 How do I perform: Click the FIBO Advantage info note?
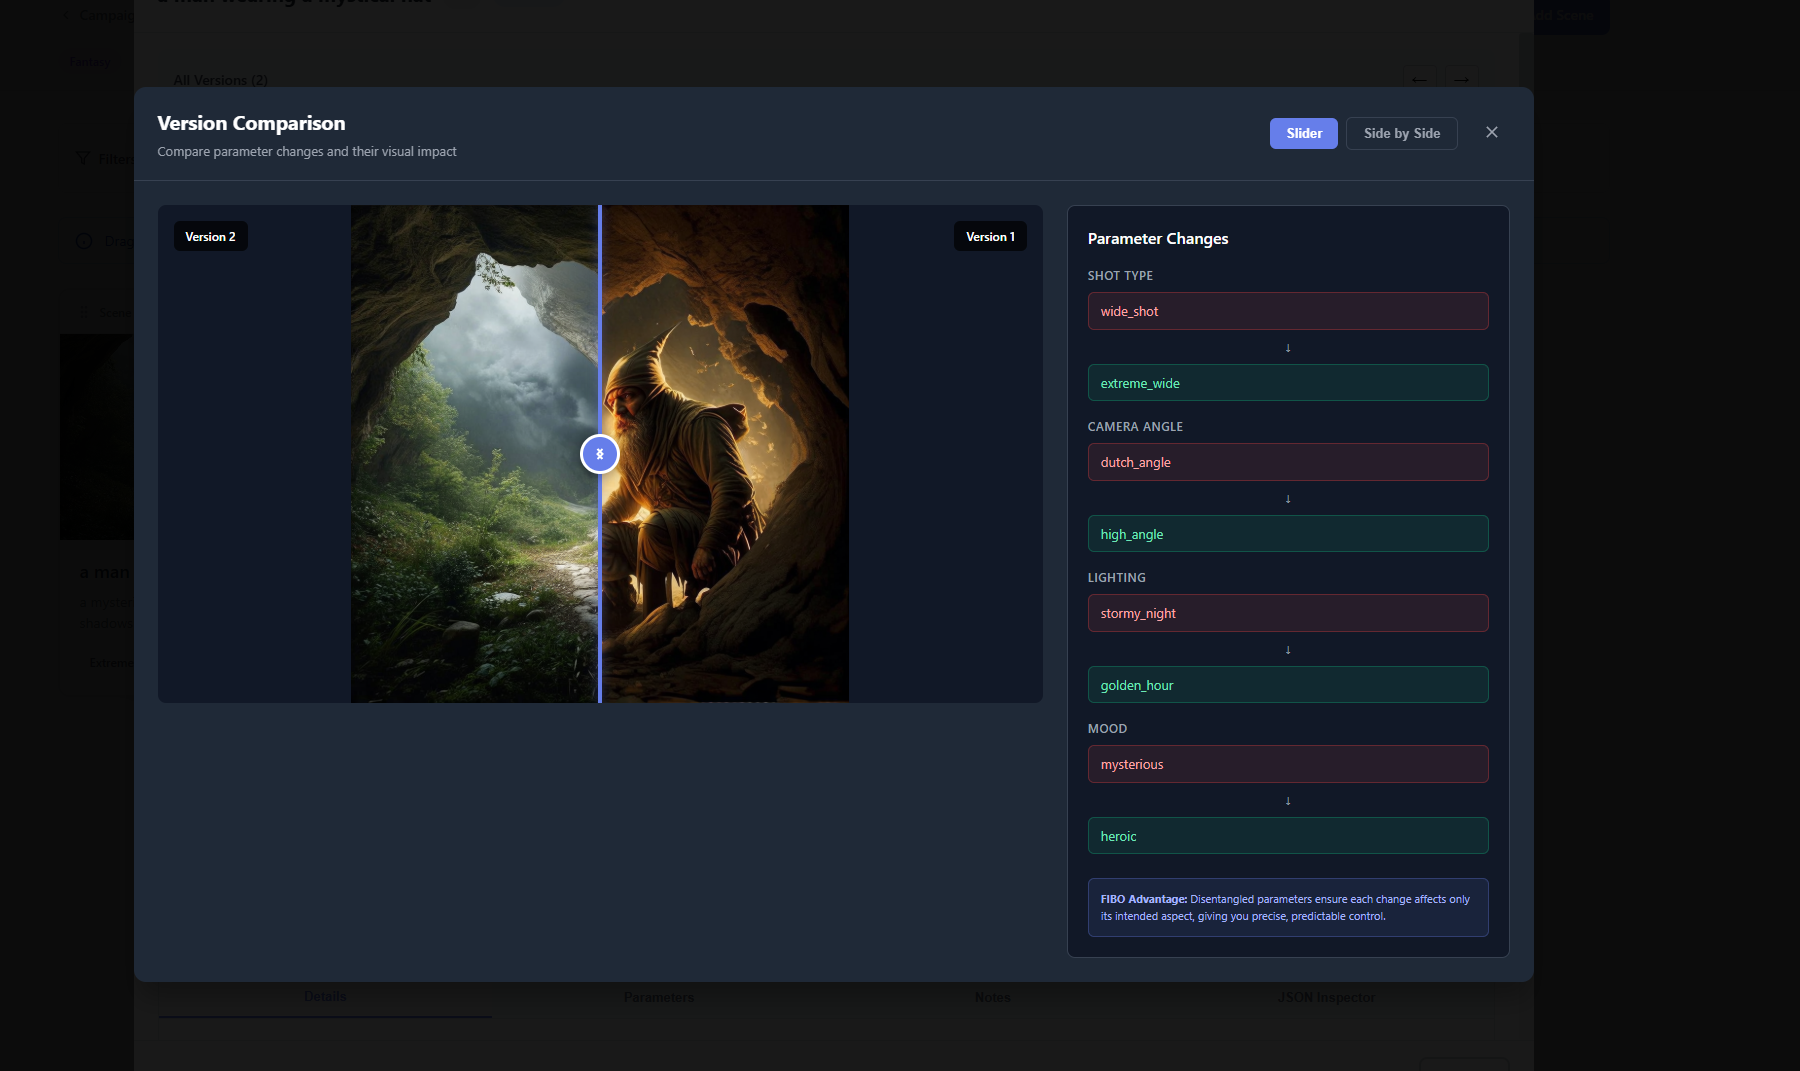[x=1288, y=907]
